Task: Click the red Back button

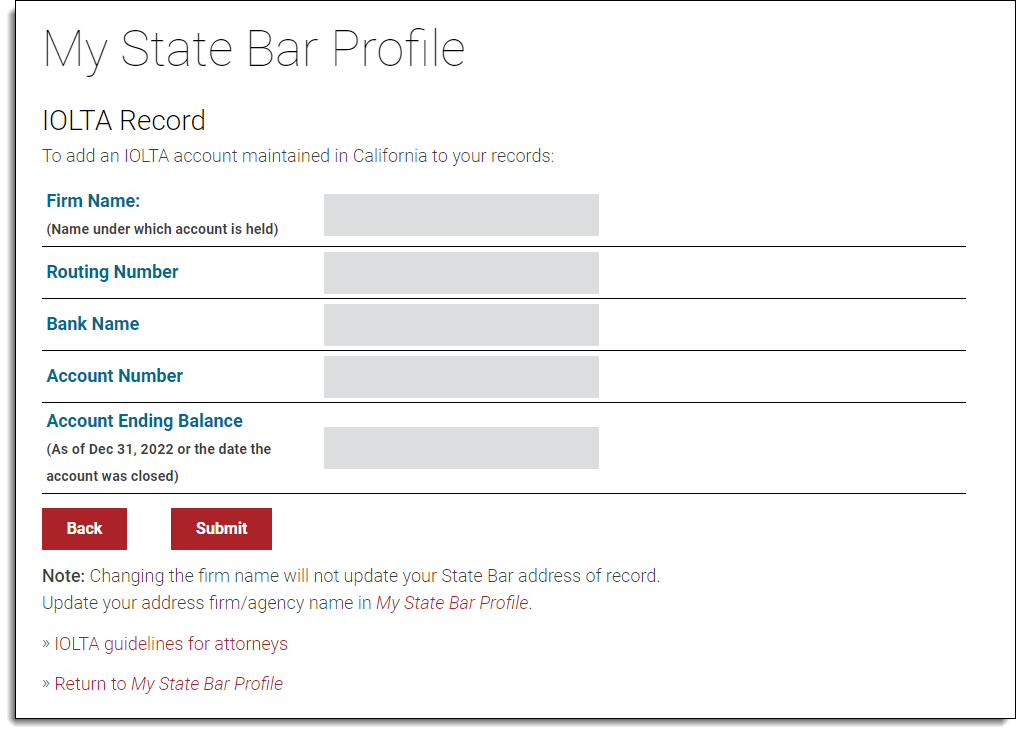Action: pos(84,529)
